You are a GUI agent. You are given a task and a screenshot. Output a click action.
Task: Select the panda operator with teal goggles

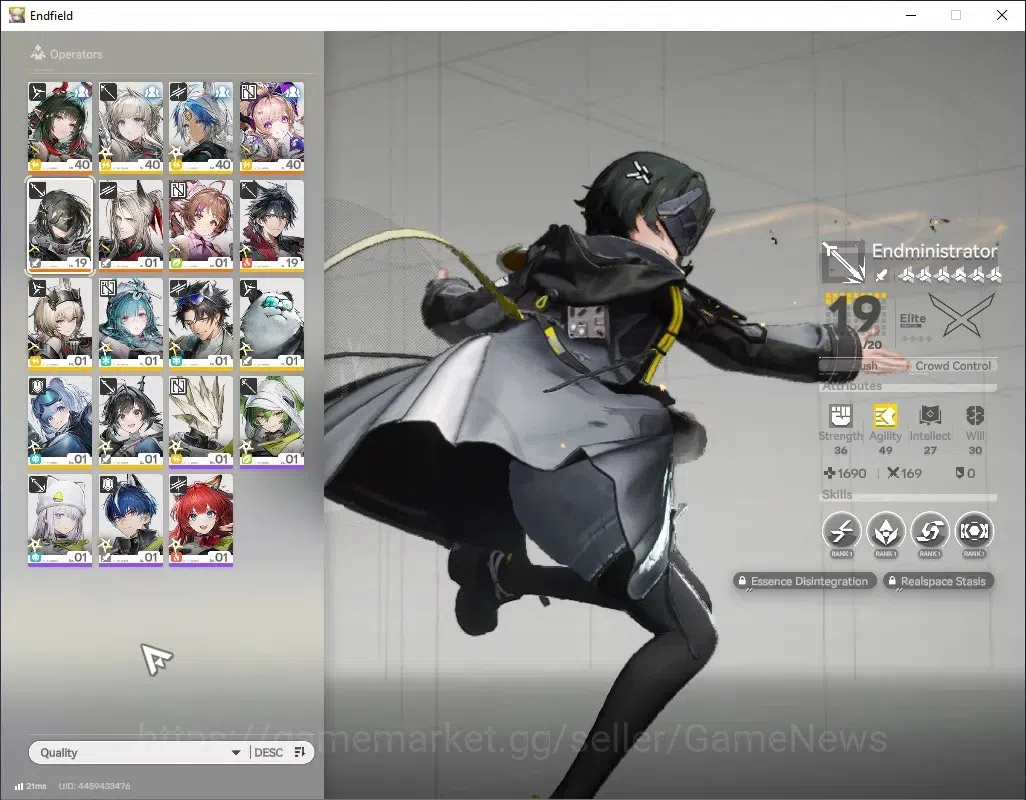272,324
